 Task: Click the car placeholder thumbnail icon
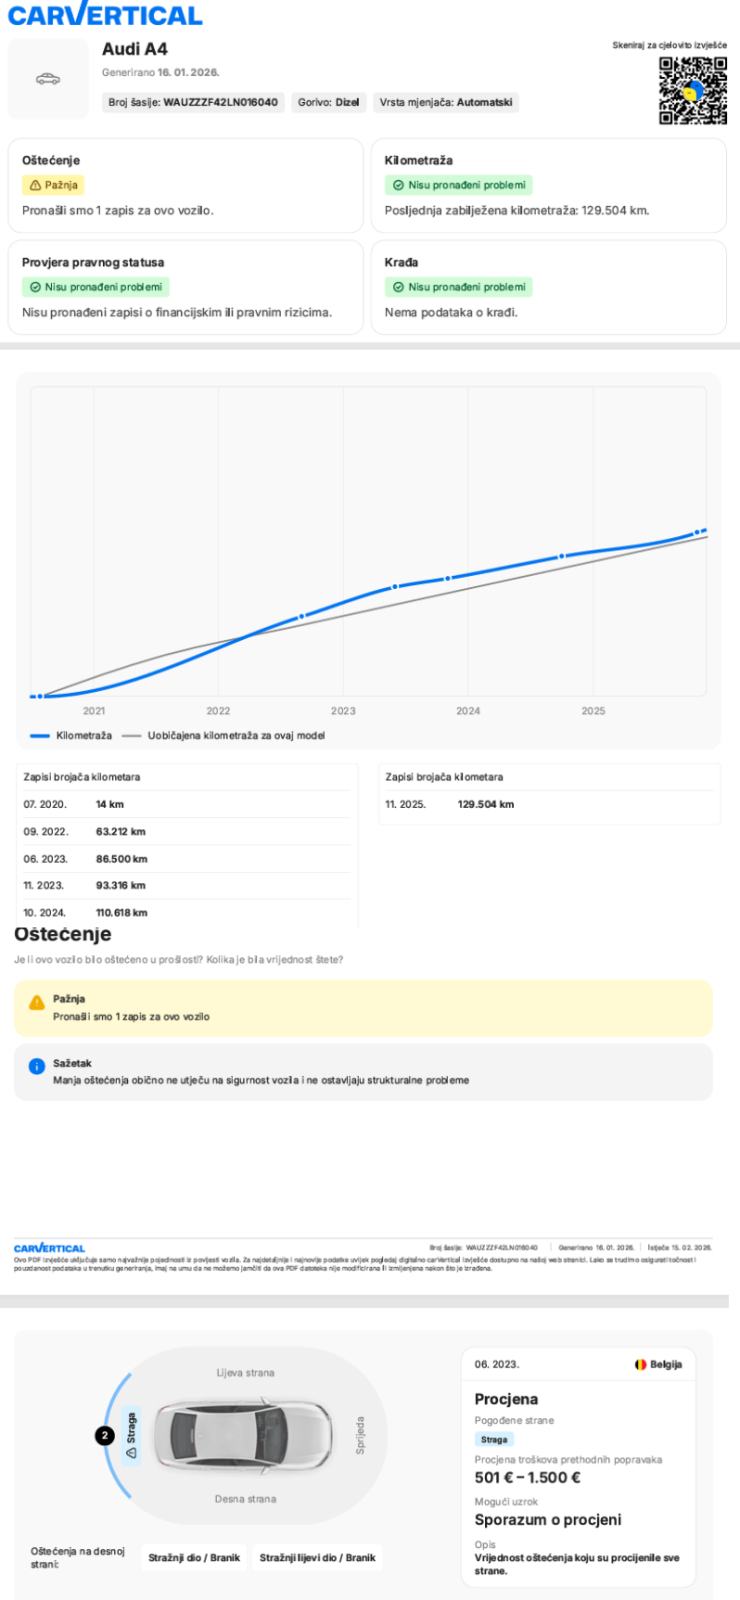pyautogui.click(x=47, y=79)
